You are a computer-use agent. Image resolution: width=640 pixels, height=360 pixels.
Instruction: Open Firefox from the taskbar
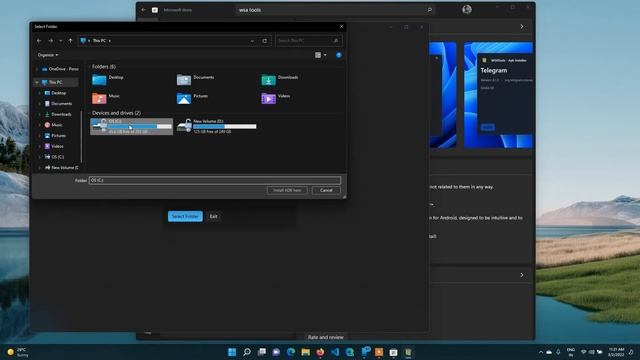tap(320, 352)
